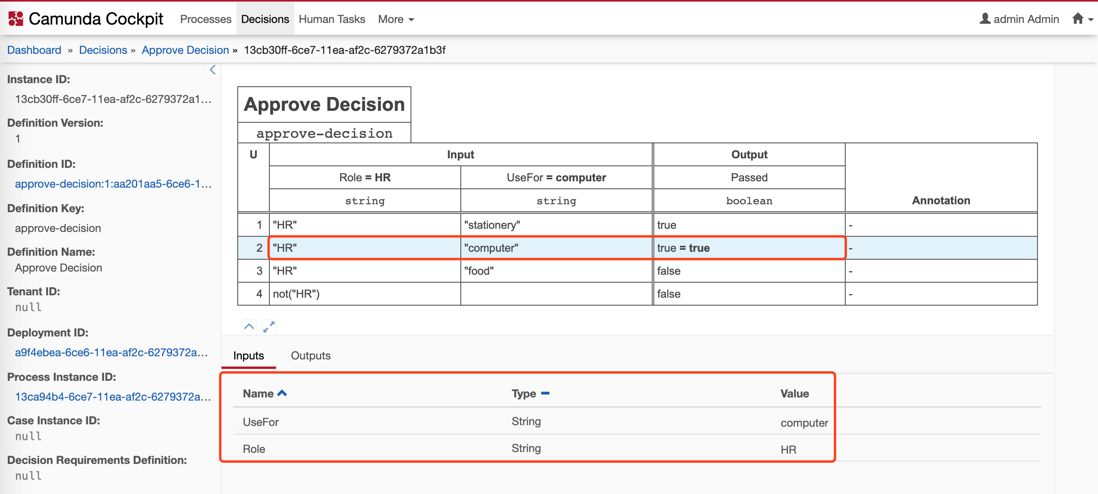The image size is (1098, 494).
Task: Click the Instance ID value in sidebar
Action: (x=113, y=99)
